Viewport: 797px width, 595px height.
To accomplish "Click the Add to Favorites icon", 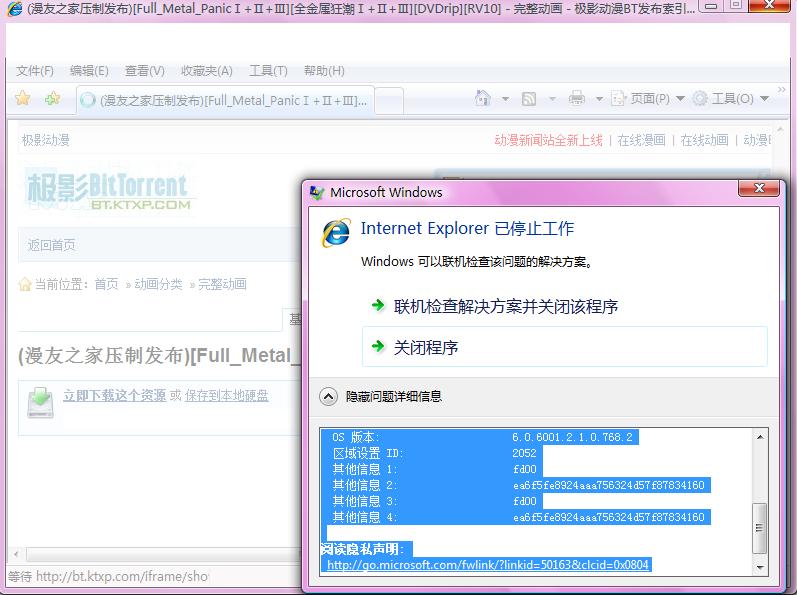I will pos(52,98).
